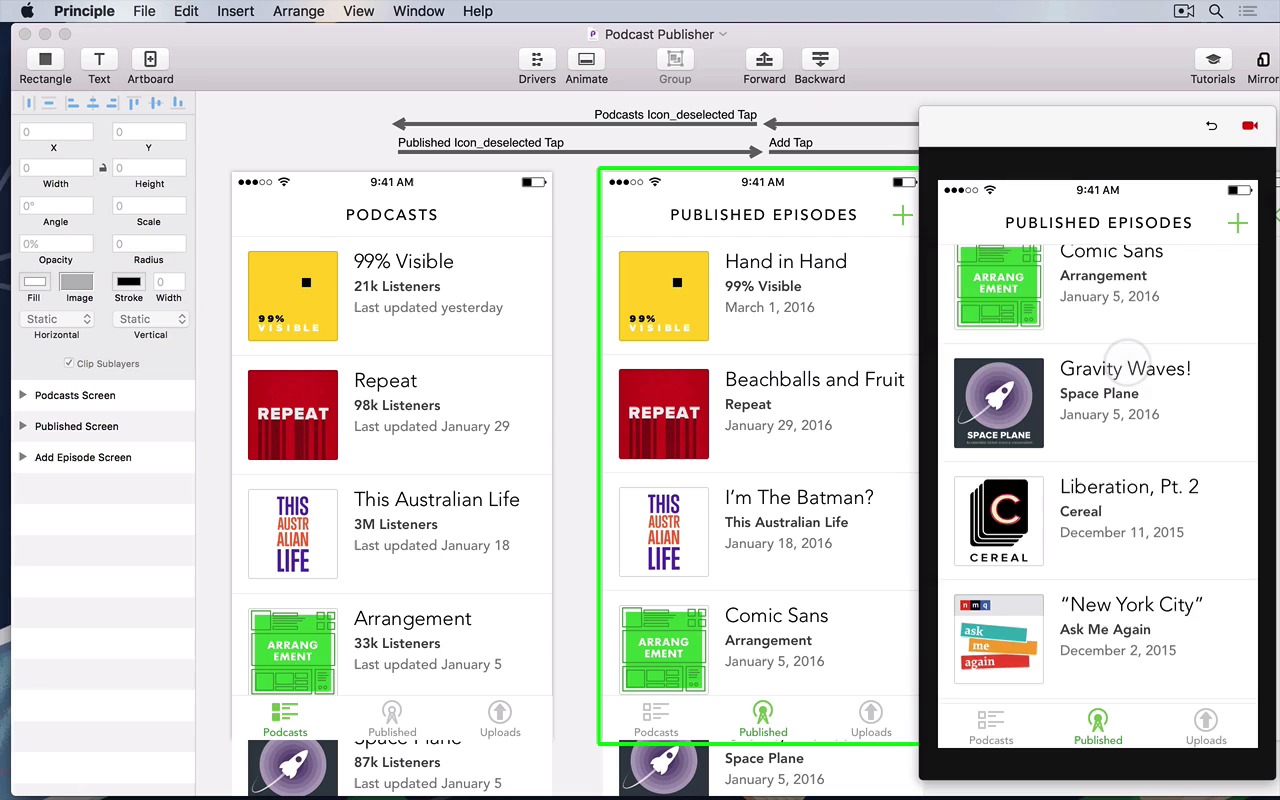Expand Published Screen layer

click(23, 426)
